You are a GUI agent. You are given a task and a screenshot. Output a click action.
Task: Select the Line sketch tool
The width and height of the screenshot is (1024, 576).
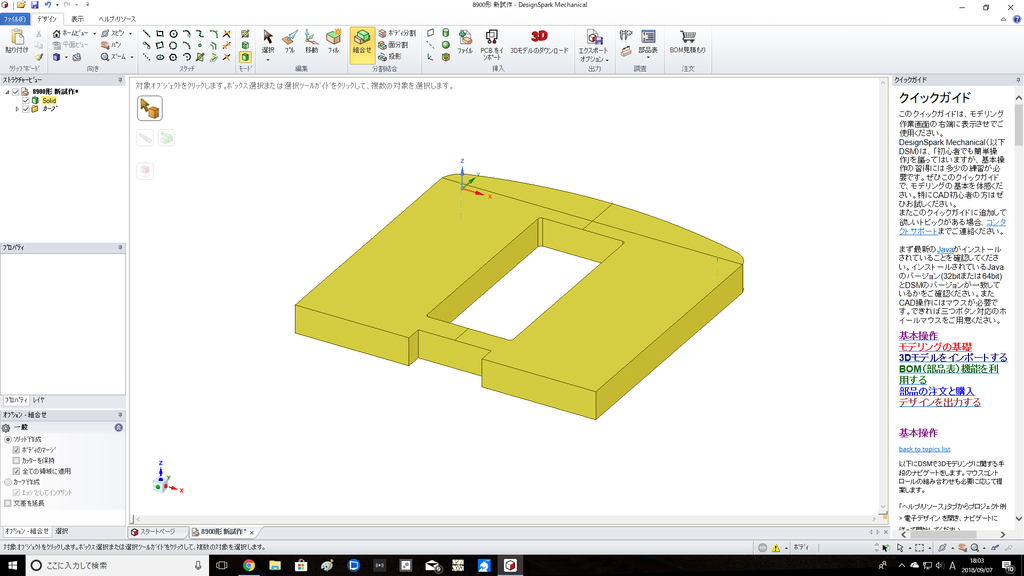click(x=146, y=33)
